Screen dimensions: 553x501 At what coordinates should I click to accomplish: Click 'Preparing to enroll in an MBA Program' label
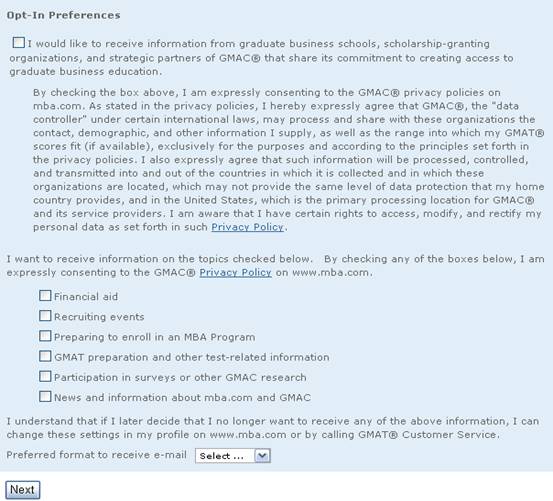click(154, 337)
